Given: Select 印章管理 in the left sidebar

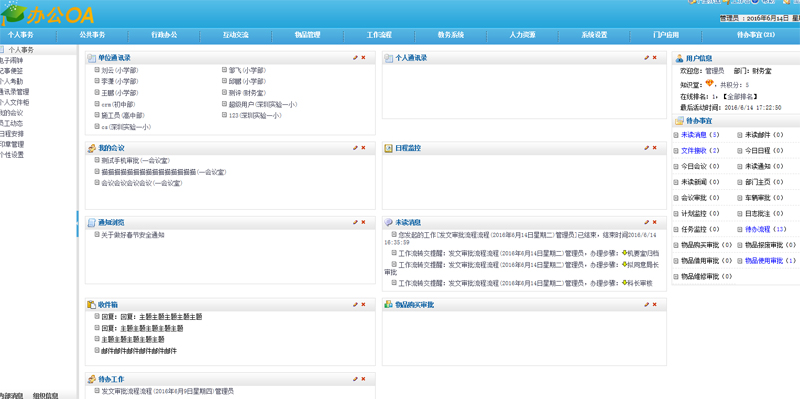Looking at the screenshot, I should point(12,144).
